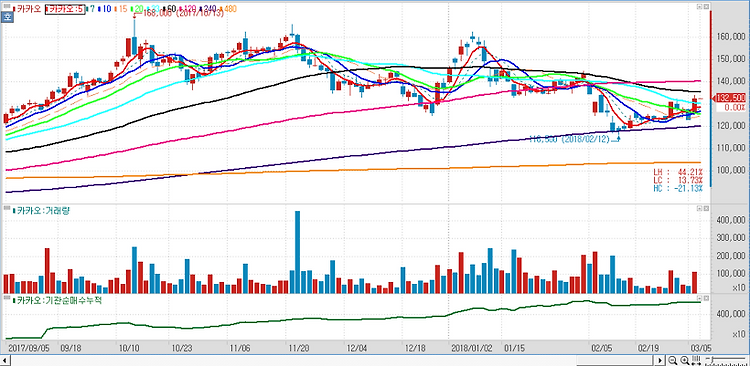Image resolution: width=750 pixels, height=366 pixels.
Task: Select the boxed 카카오:5 moving average legend
Action: click(x=65, y=9)
